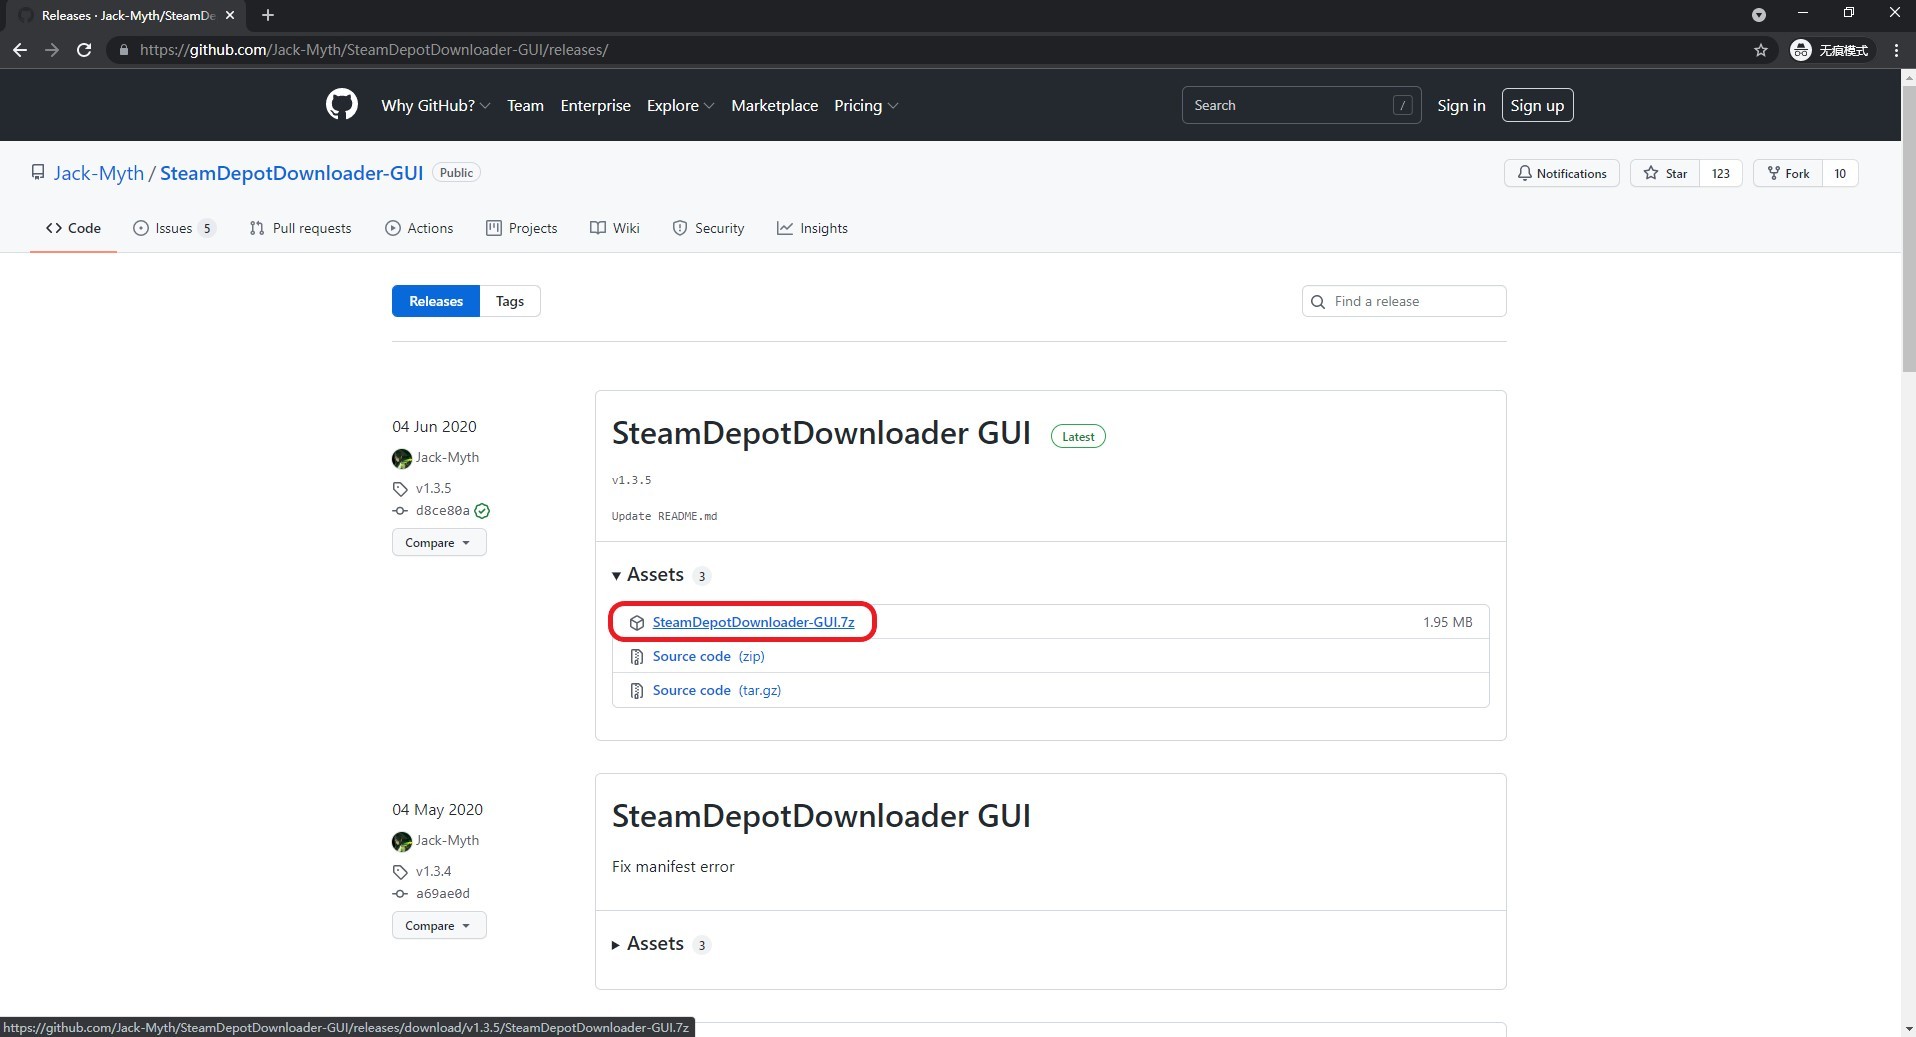Viewport: 1916px width, 1037px height.
Task: Open the Code tab
Action: [73, 228]
